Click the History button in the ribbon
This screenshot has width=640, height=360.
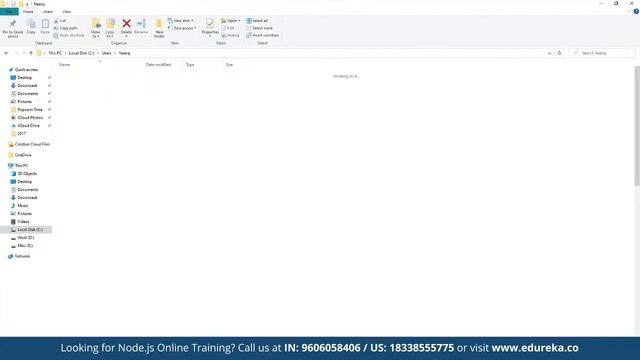coord(231,36)
